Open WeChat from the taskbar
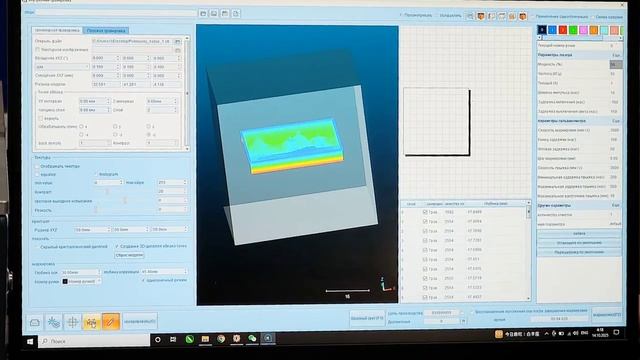This screenshot has width=640, height=360. pos(252,338)
